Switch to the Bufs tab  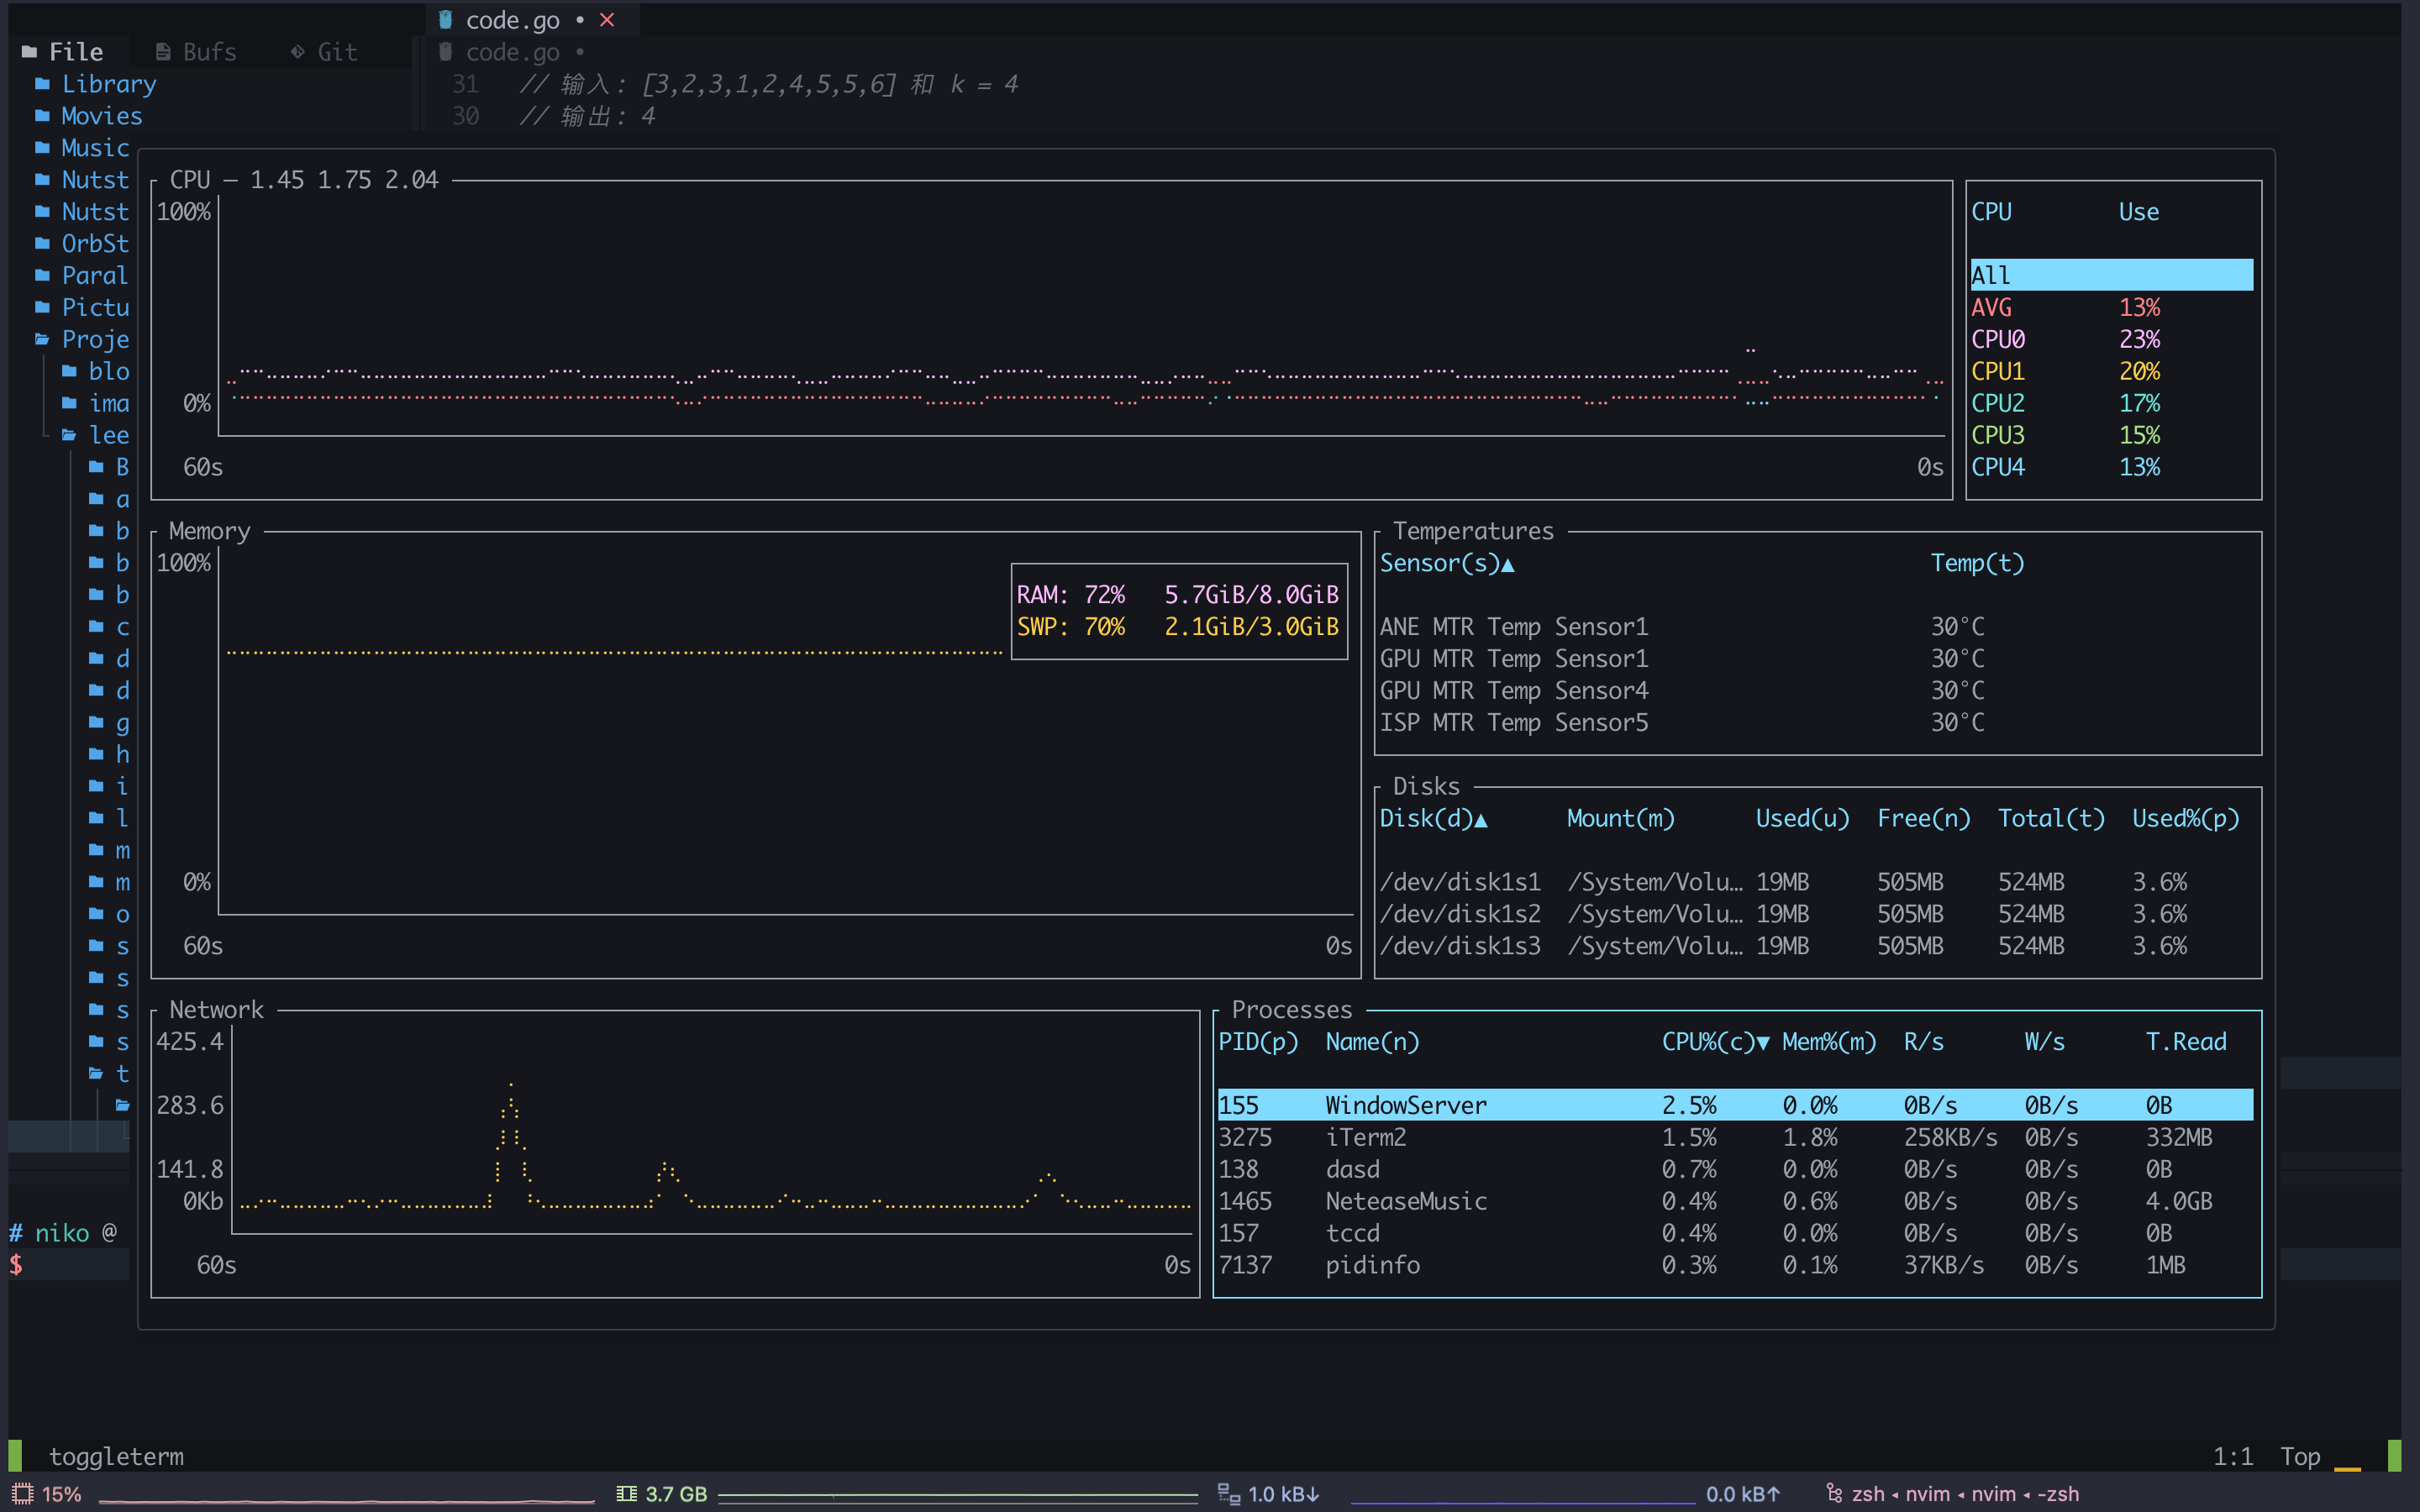coord(197,52)
